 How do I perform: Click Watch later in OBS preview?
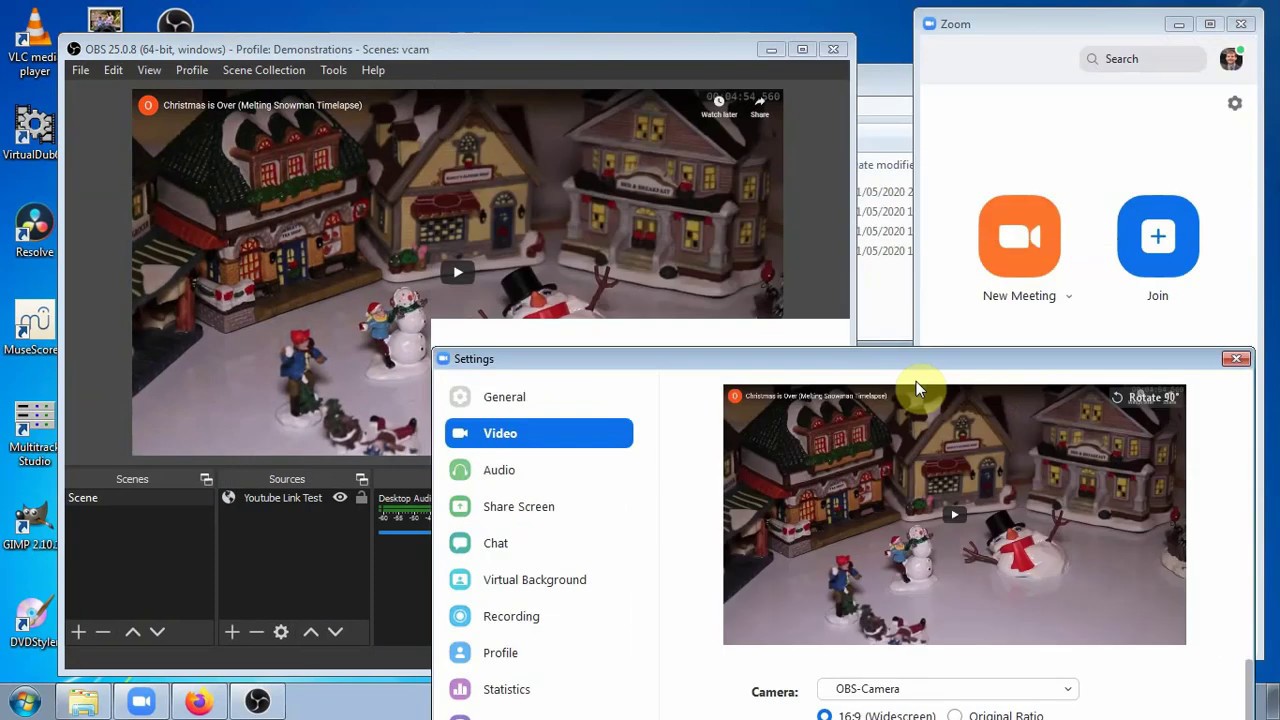click(x=719, y=105)
